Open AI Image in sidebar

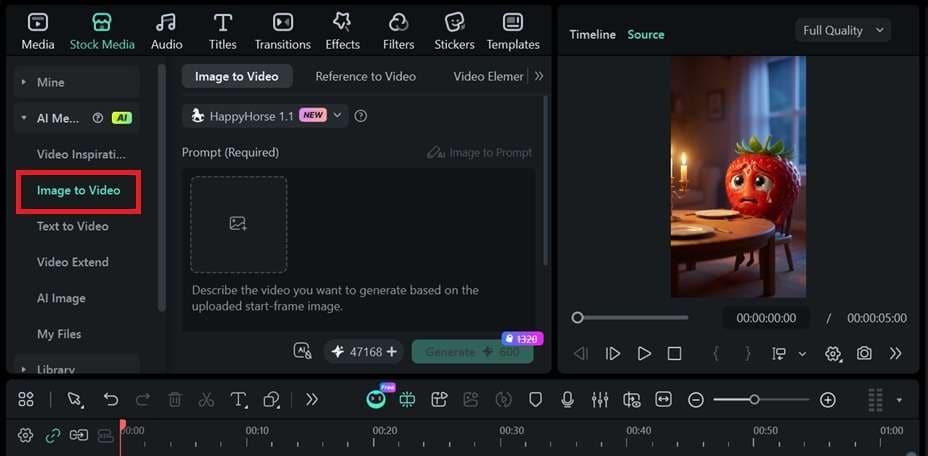pos(61,298)
